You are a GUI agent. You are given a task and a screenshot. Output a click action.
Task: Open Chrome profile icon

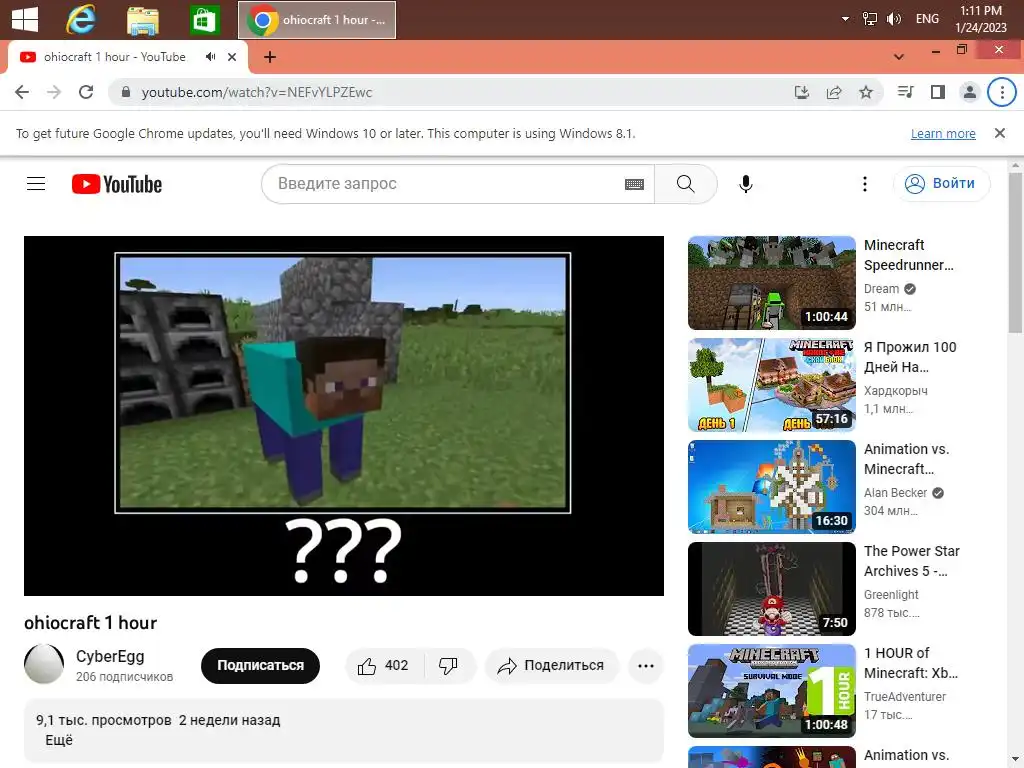(970, 92)
